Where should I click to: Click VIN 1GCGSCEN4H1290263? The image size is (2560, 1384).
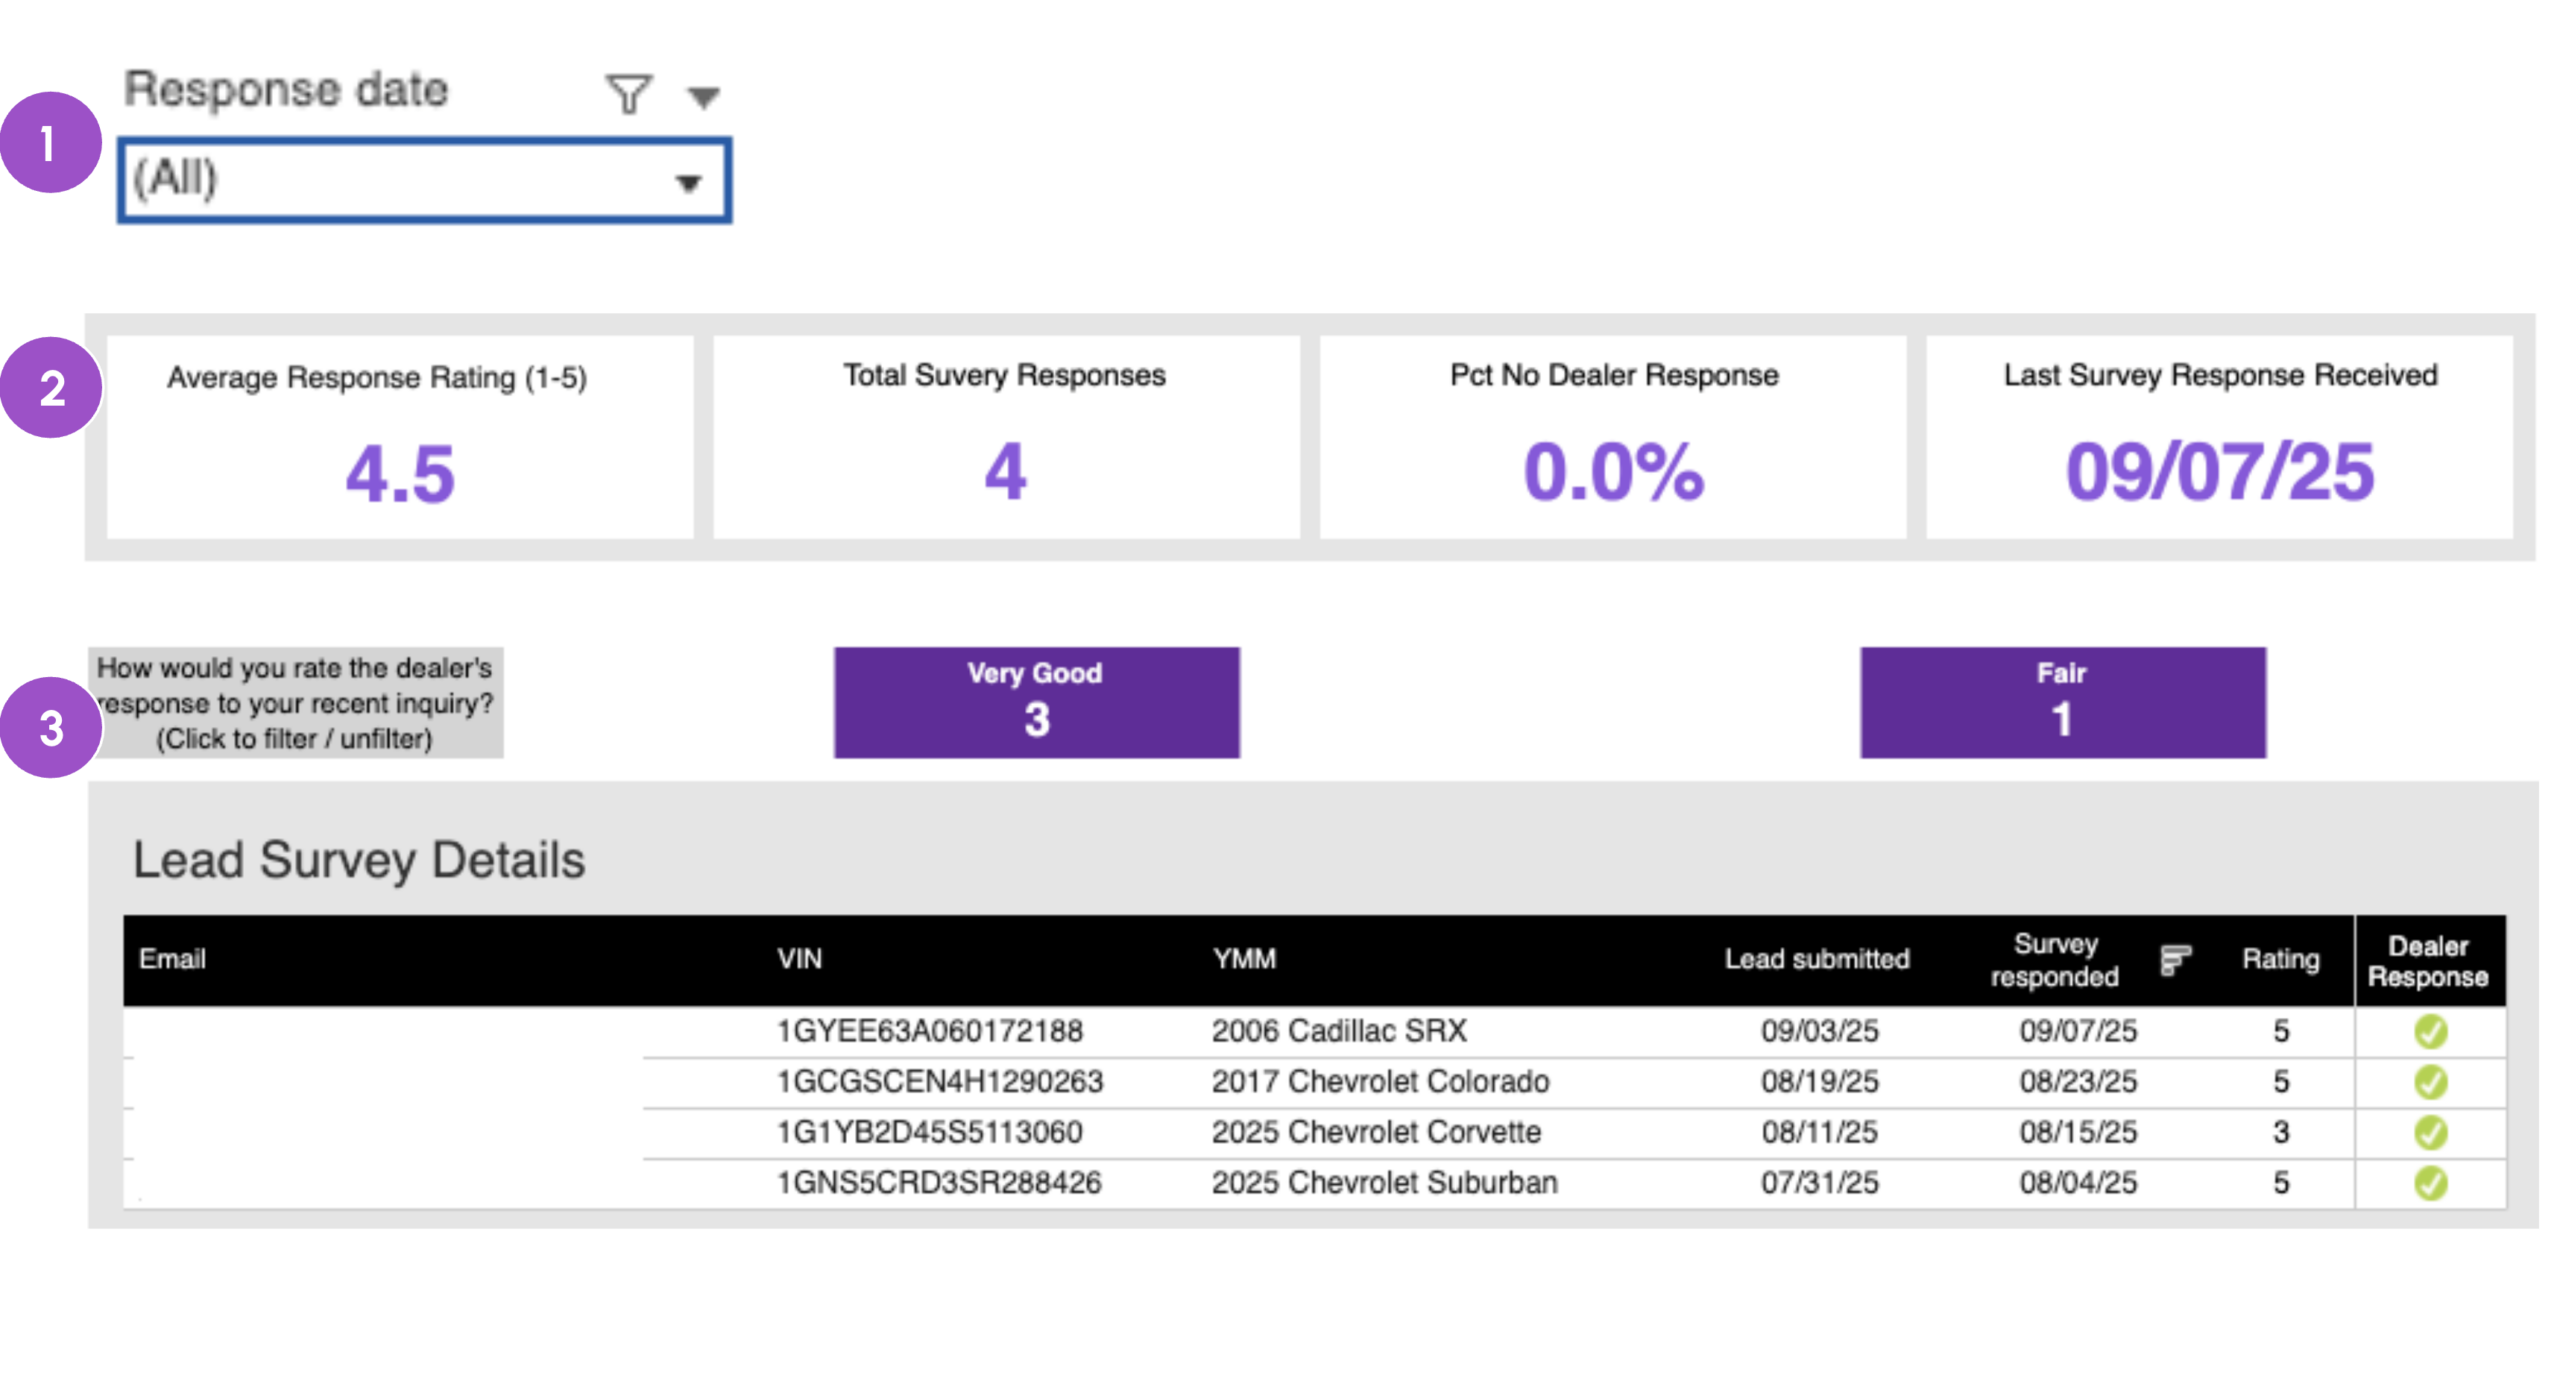pos(940,1082)
